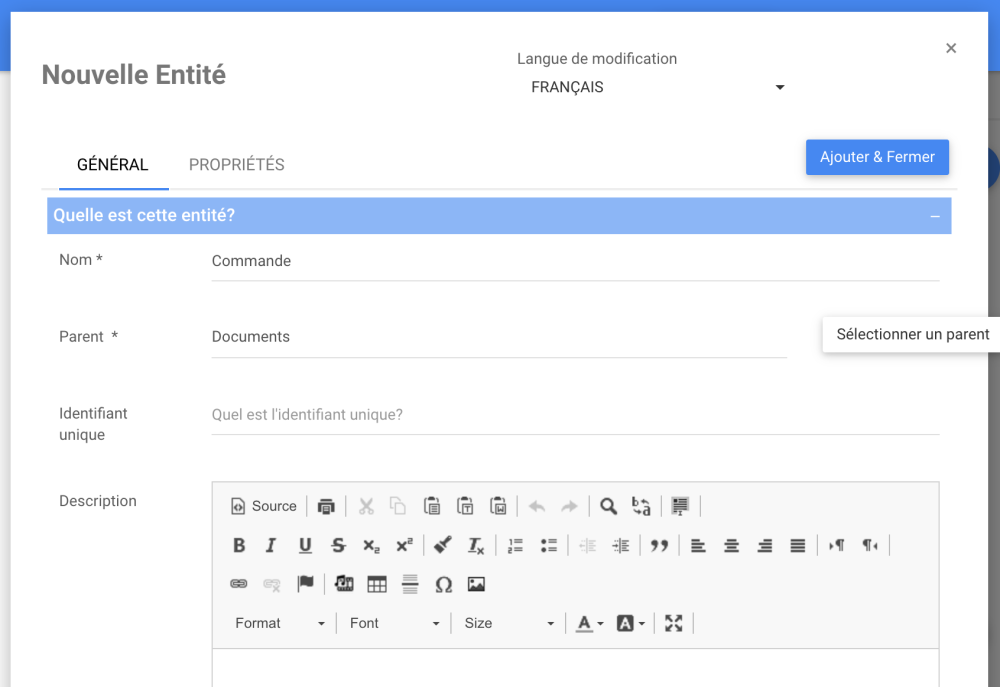Insert a table into the description
This screenshot has height=687, width=1000.
pyautogui.click(x=377, y=584)
